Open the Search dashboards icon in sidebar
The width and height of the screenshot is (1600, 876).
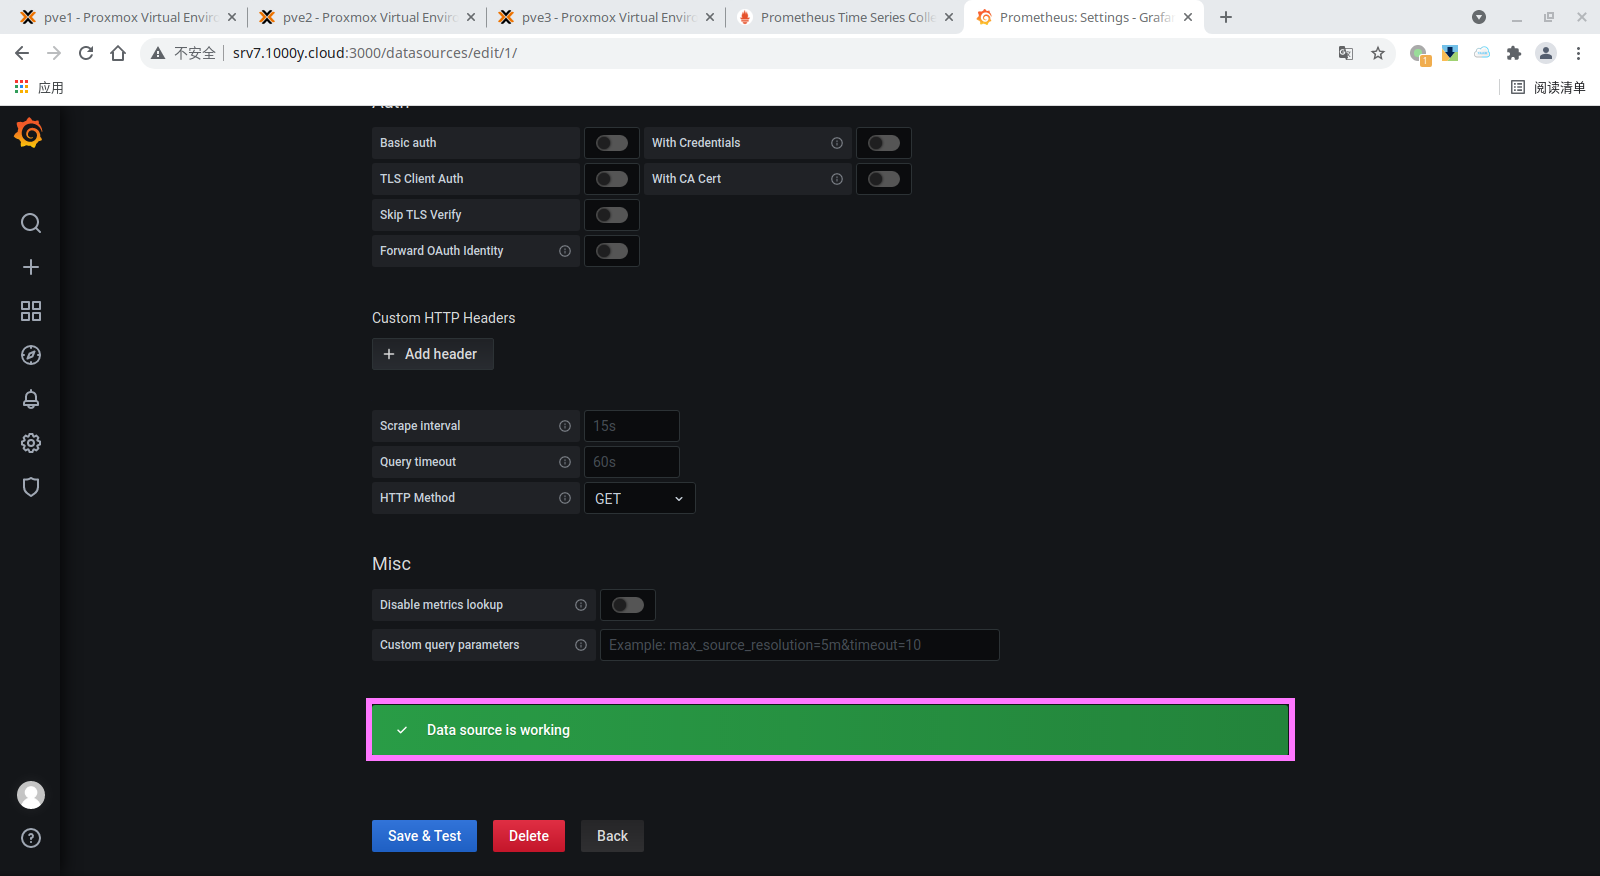coord(31,223)
